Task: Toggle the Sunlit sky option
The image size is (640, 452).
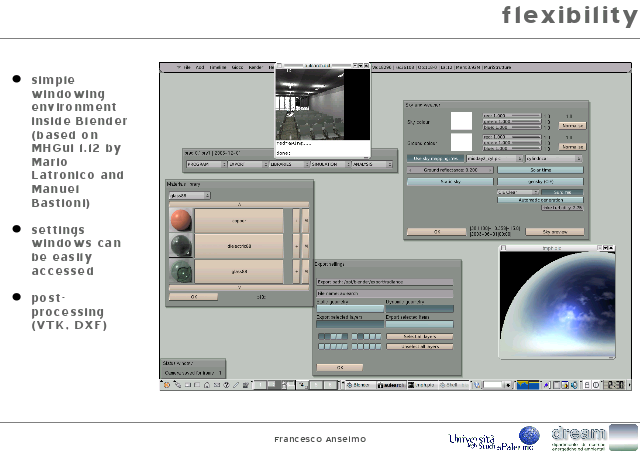Action: click(x=450, y=182)
